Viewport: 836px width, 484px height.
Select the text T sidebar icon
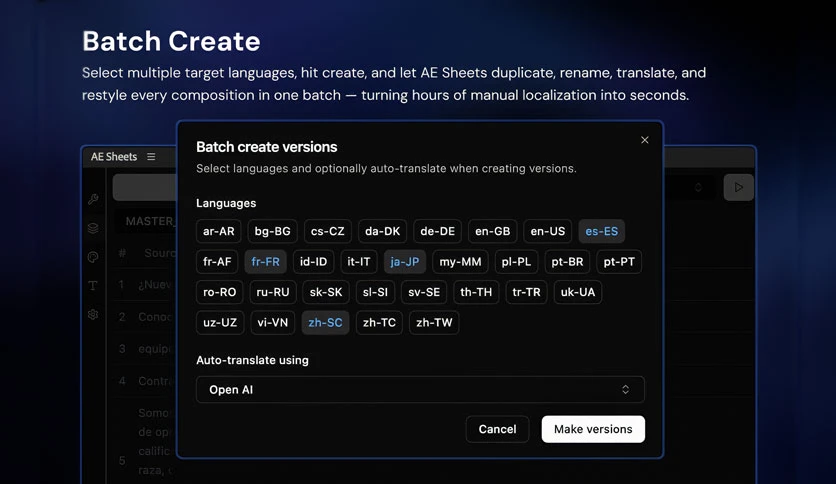tap(93, 286)
